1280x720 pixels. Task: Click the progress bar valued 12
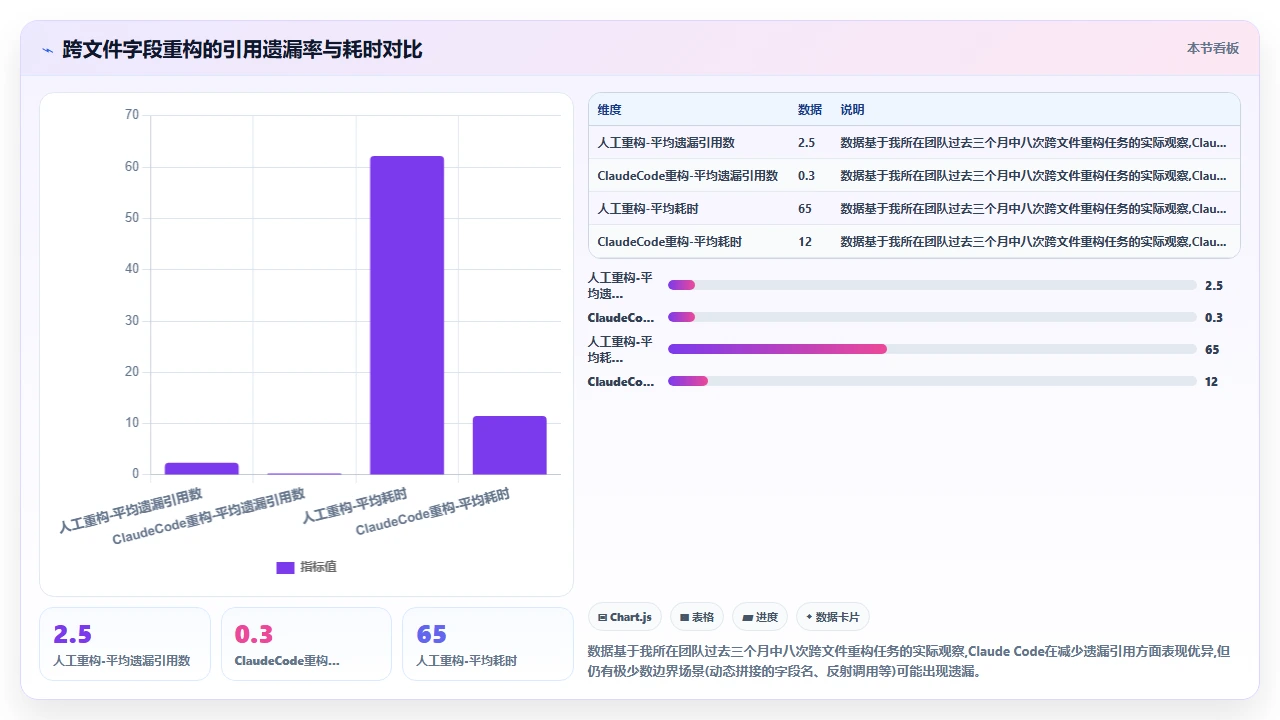point(932,381)
